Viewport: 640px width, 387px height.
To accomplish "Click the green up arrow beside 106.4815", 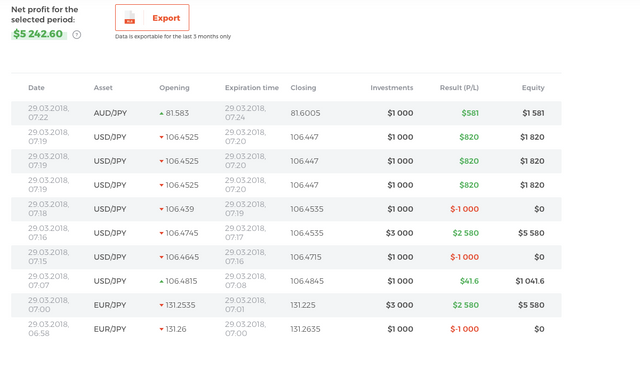I will click(161, 281).
